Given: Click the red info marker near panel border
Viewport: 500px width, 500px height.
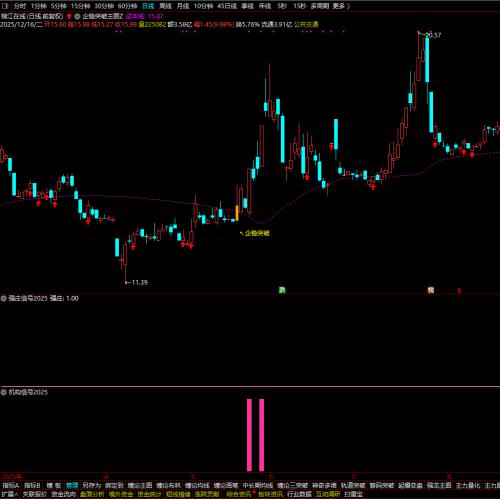Looking at the screenshot, I should (459, 291).
